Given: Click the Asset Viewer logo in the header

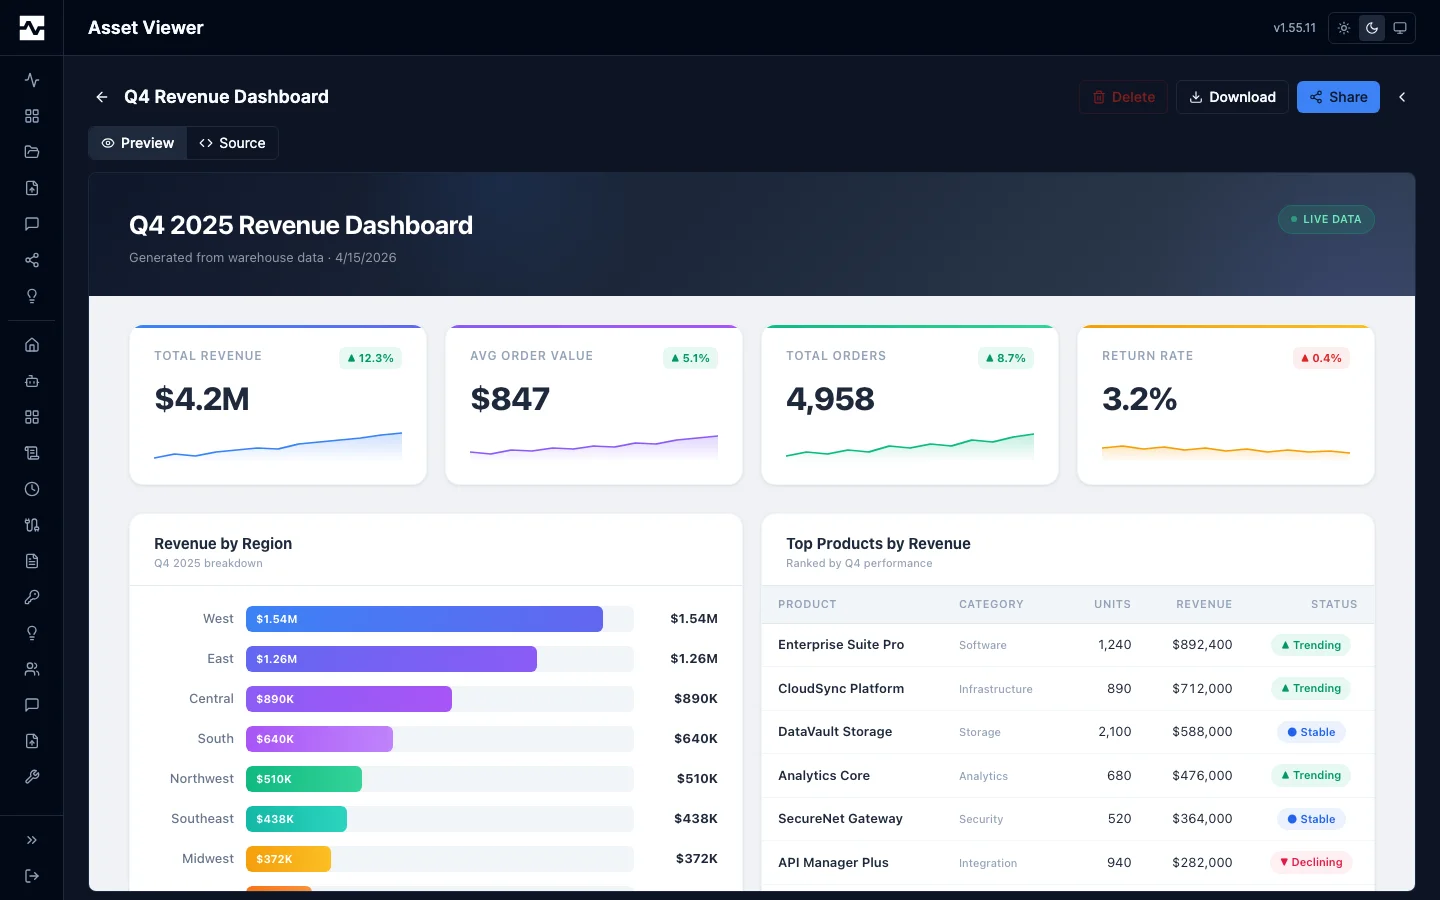Looking at the screenshot, I should coord(31,27).
